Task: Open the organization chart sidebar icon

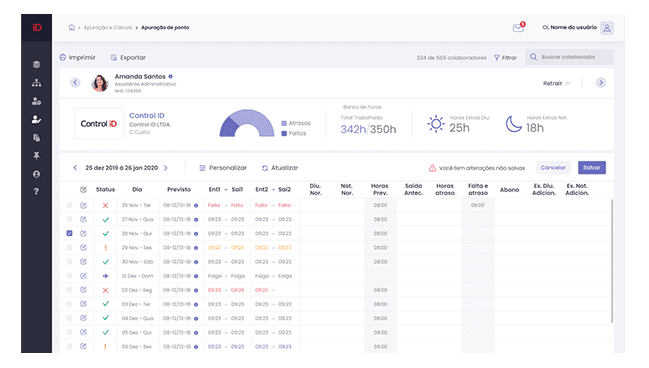Action: pos(36,83)
